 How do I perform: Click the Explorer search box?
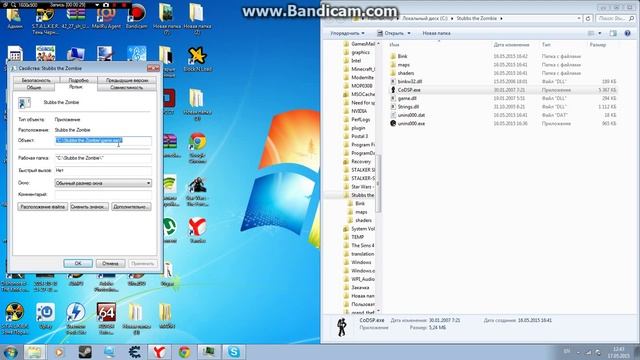[x=616, y=18]
